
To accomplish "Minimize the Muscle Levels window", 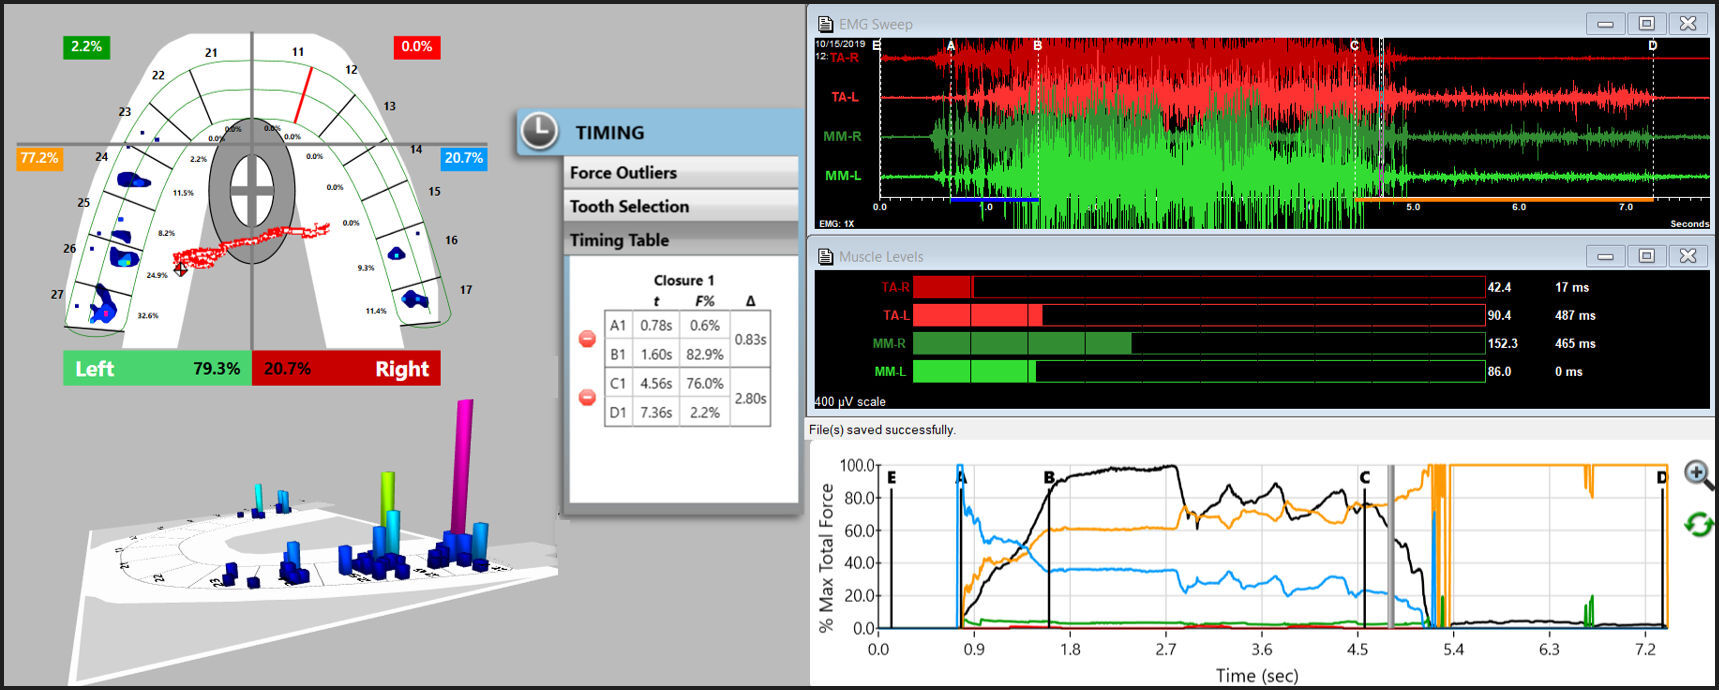I will (1605, 256).
